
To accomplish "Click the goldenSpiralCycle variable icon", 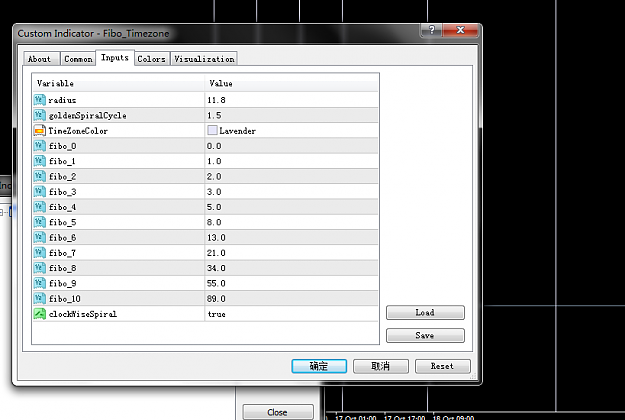I will [x=39, y=115].
